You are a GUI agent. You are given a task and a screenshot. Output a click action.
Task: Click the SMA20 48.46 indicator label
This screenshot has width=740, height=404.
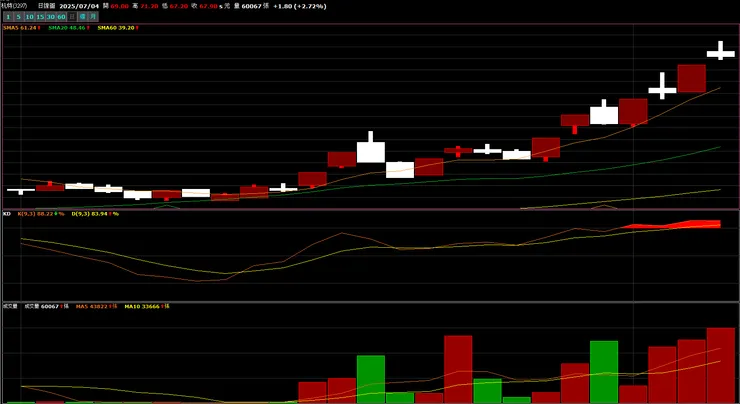point(69,28)
